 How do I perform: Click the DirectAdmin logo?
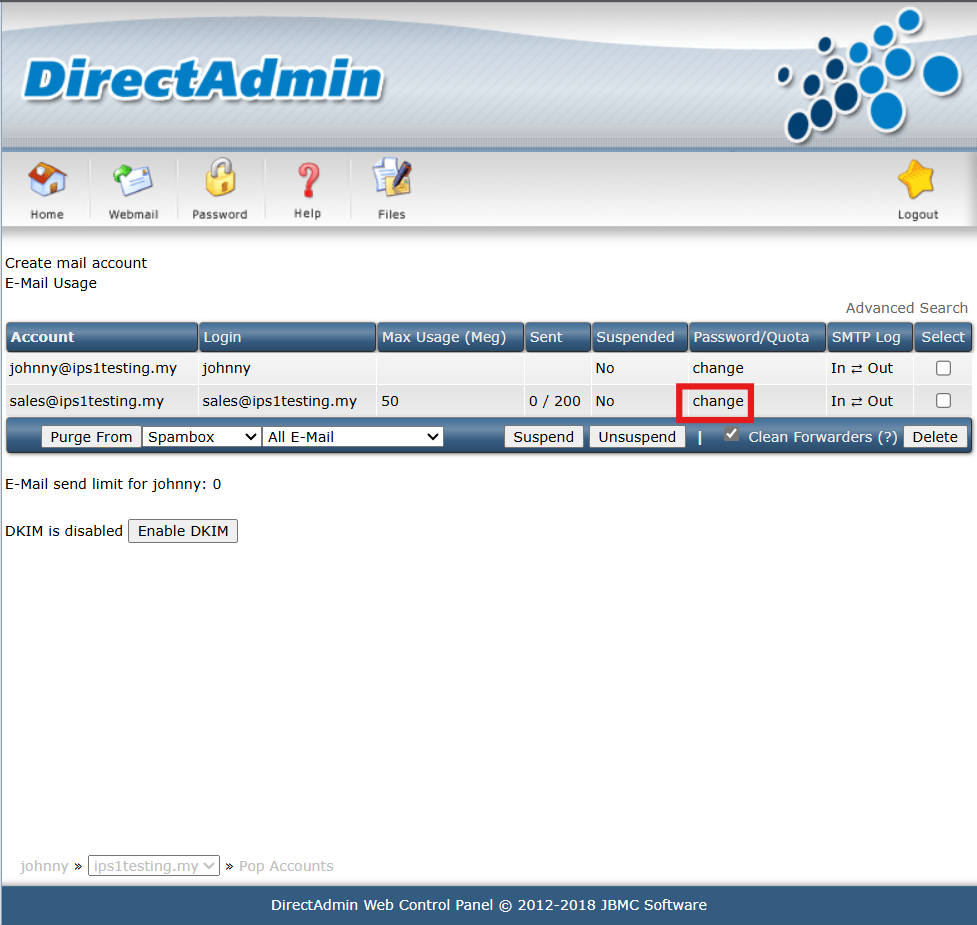pyautogui.click(x=203, y=80)
